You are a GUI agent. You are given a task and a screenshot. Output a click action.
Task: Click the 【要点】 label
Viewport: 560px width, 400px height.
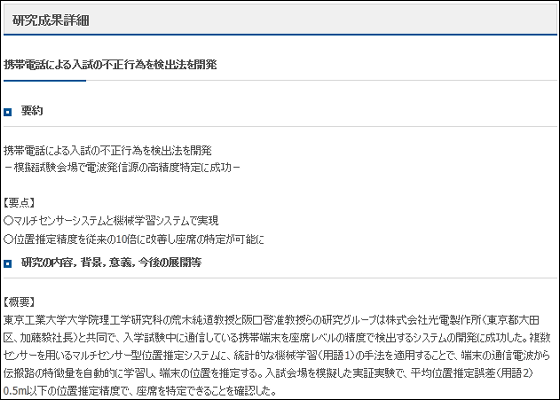(x=19, y=203)
